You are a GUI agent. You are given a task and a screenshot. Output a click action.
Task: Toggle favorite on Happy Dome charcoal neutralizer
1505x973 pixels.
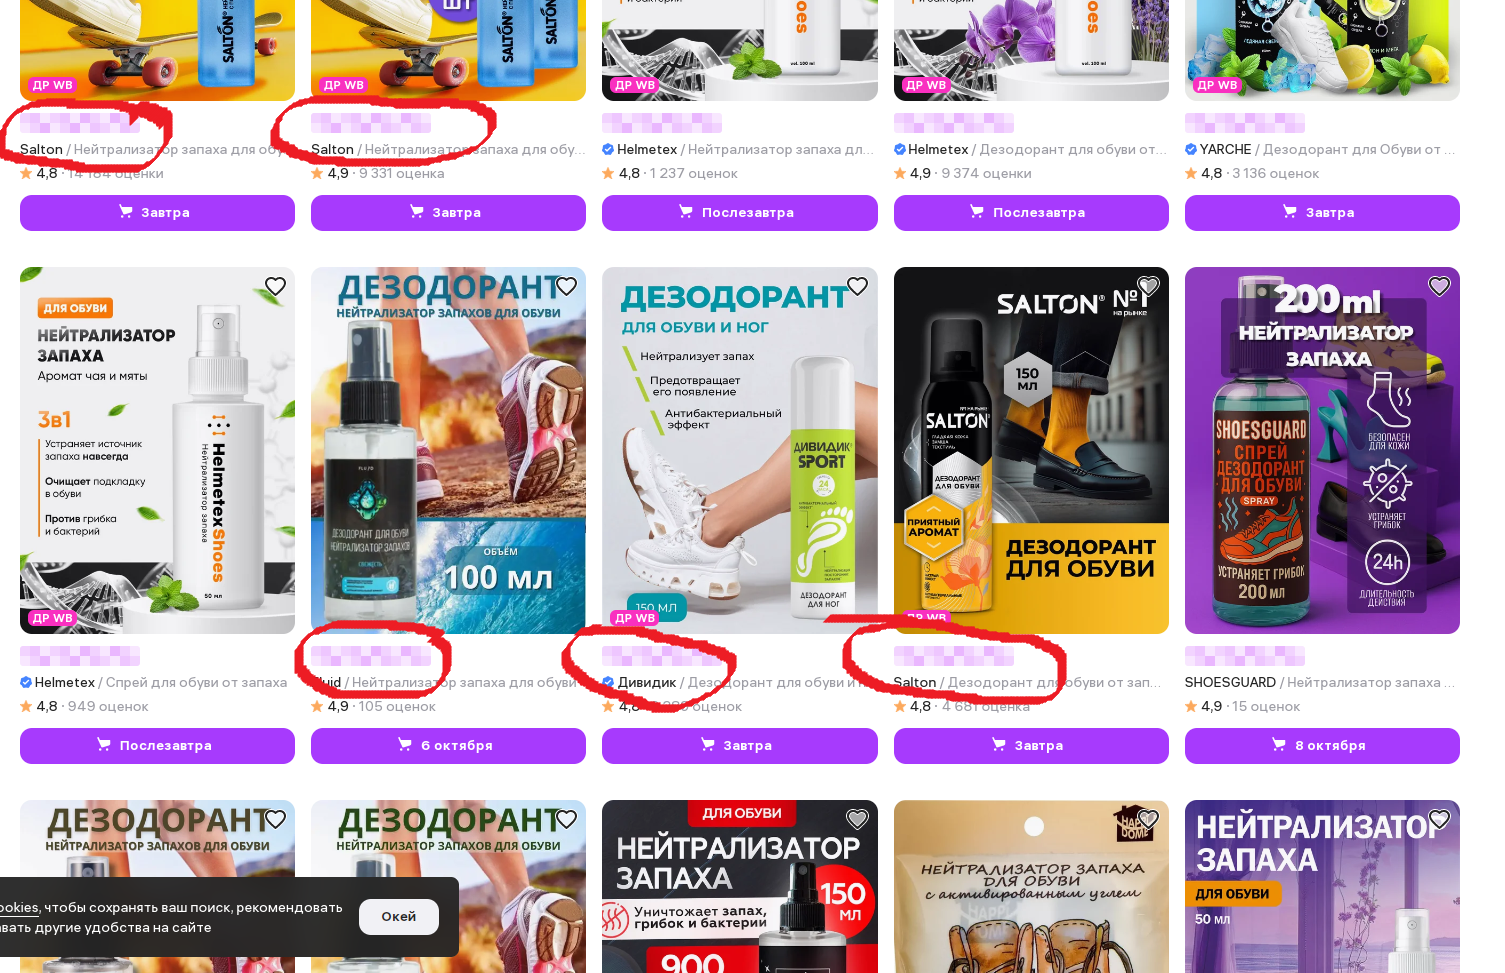1148,819
